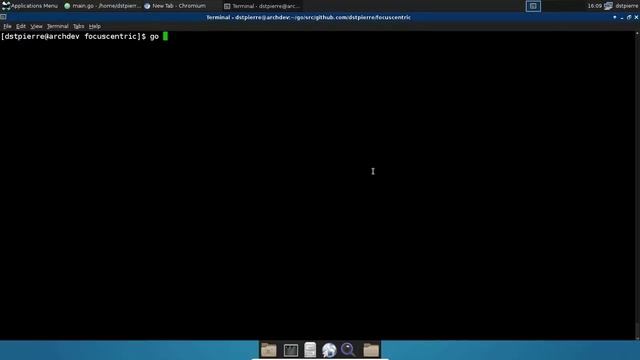This screenshot has width=640, height=360.
Task: Open the View menu in the terminal
Action: pyautogui.click(x=36, y=26)
